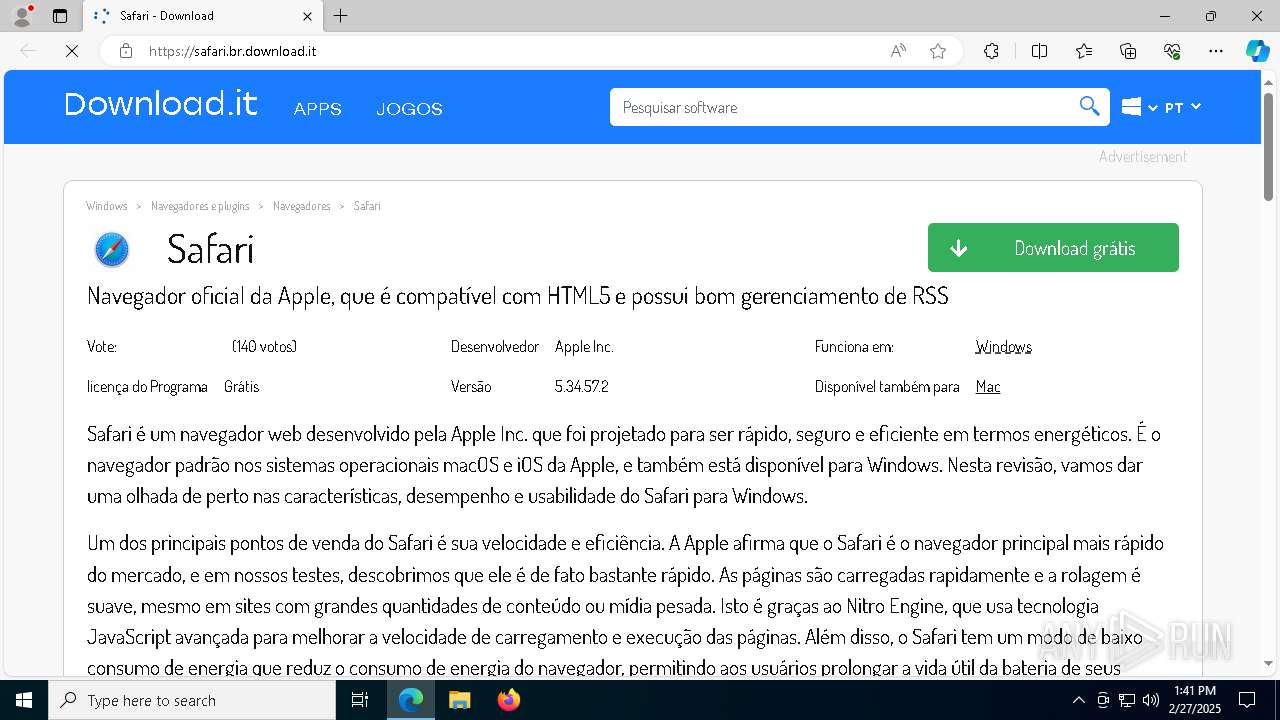Open Task View on the taskbar
Image resolution: width=1280 pixels, height=720 pixels.
[x=360, y=700]
